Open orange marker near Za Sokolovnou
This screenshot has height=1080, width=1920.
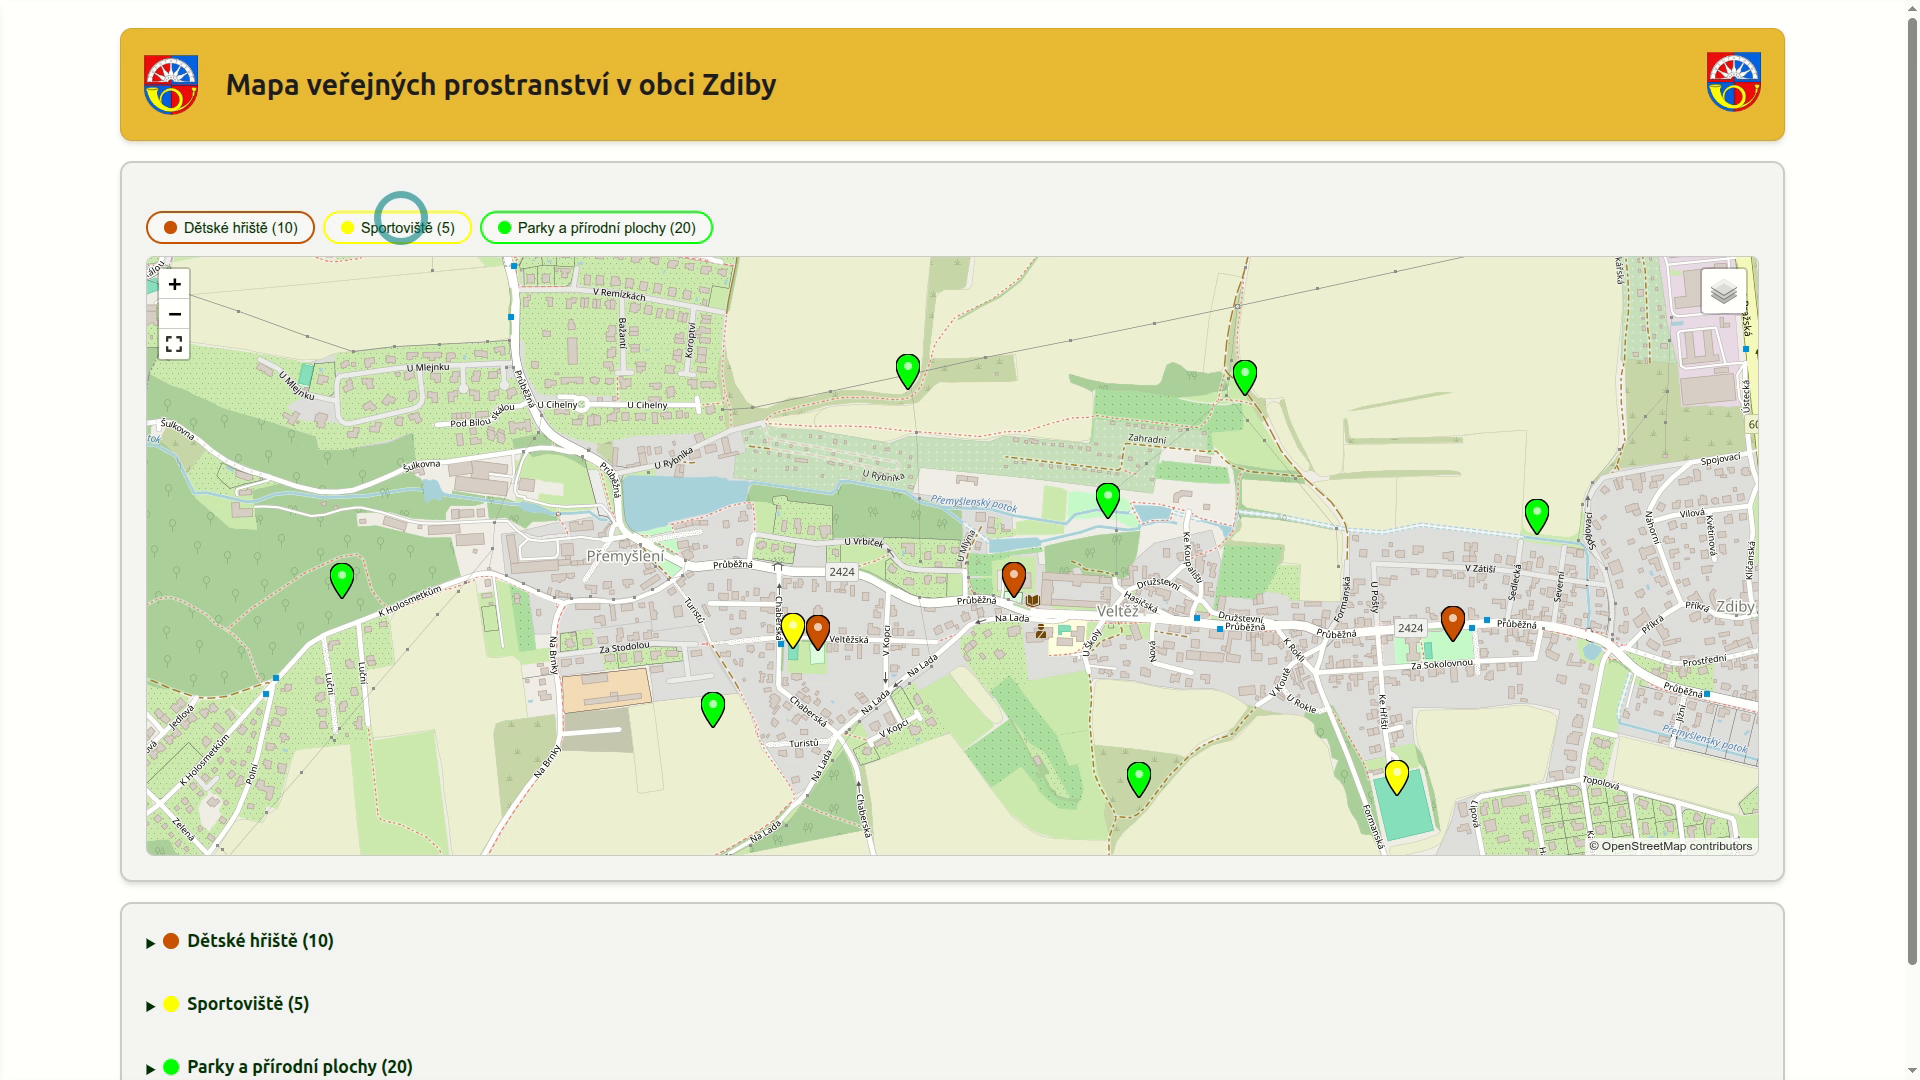(1453, 623)
